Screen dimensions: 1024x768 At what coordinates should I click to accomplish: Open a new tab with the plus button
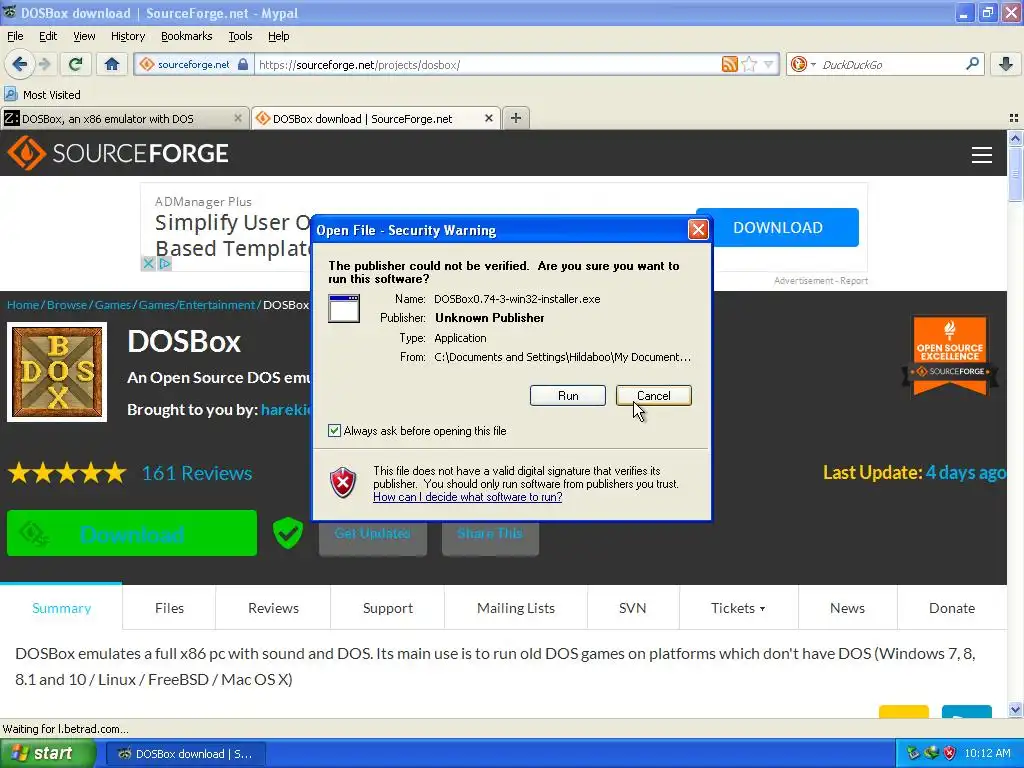pyautogui.click(x=516, y=118)
